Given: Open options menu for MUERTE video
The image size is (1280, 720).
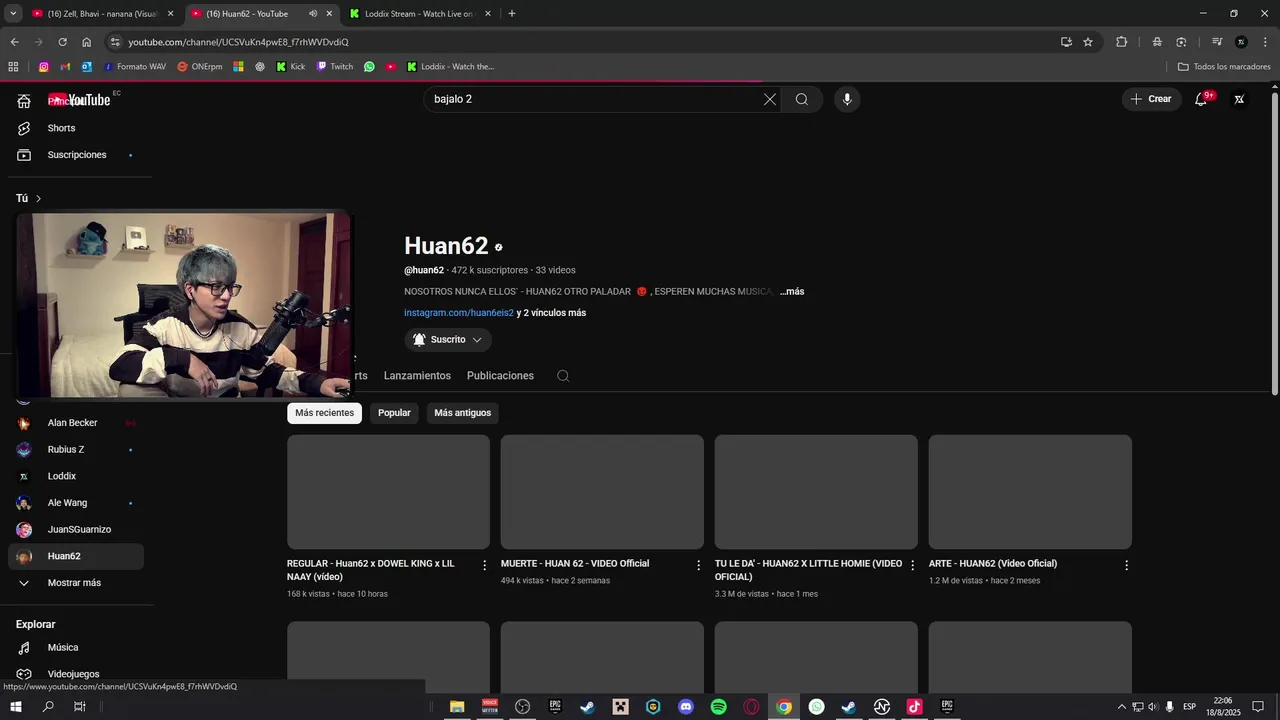Looking at the screenshot, I should point(699,565).
